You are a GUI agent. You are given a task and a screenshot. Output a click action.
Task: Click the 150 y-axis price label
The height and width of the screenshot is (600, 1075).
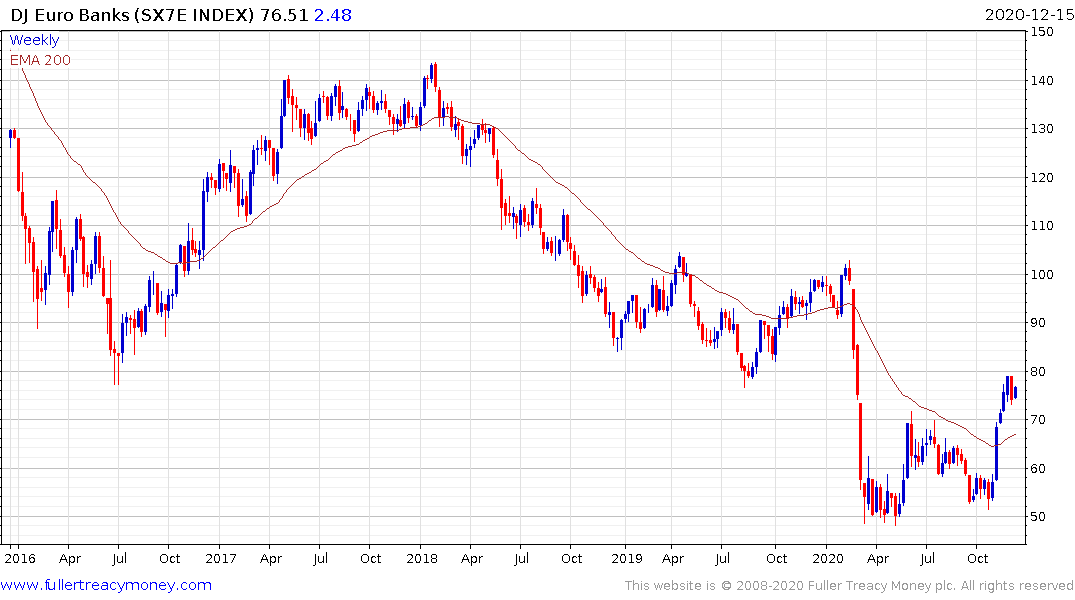pyautogui.click(x=1042, y=32)
